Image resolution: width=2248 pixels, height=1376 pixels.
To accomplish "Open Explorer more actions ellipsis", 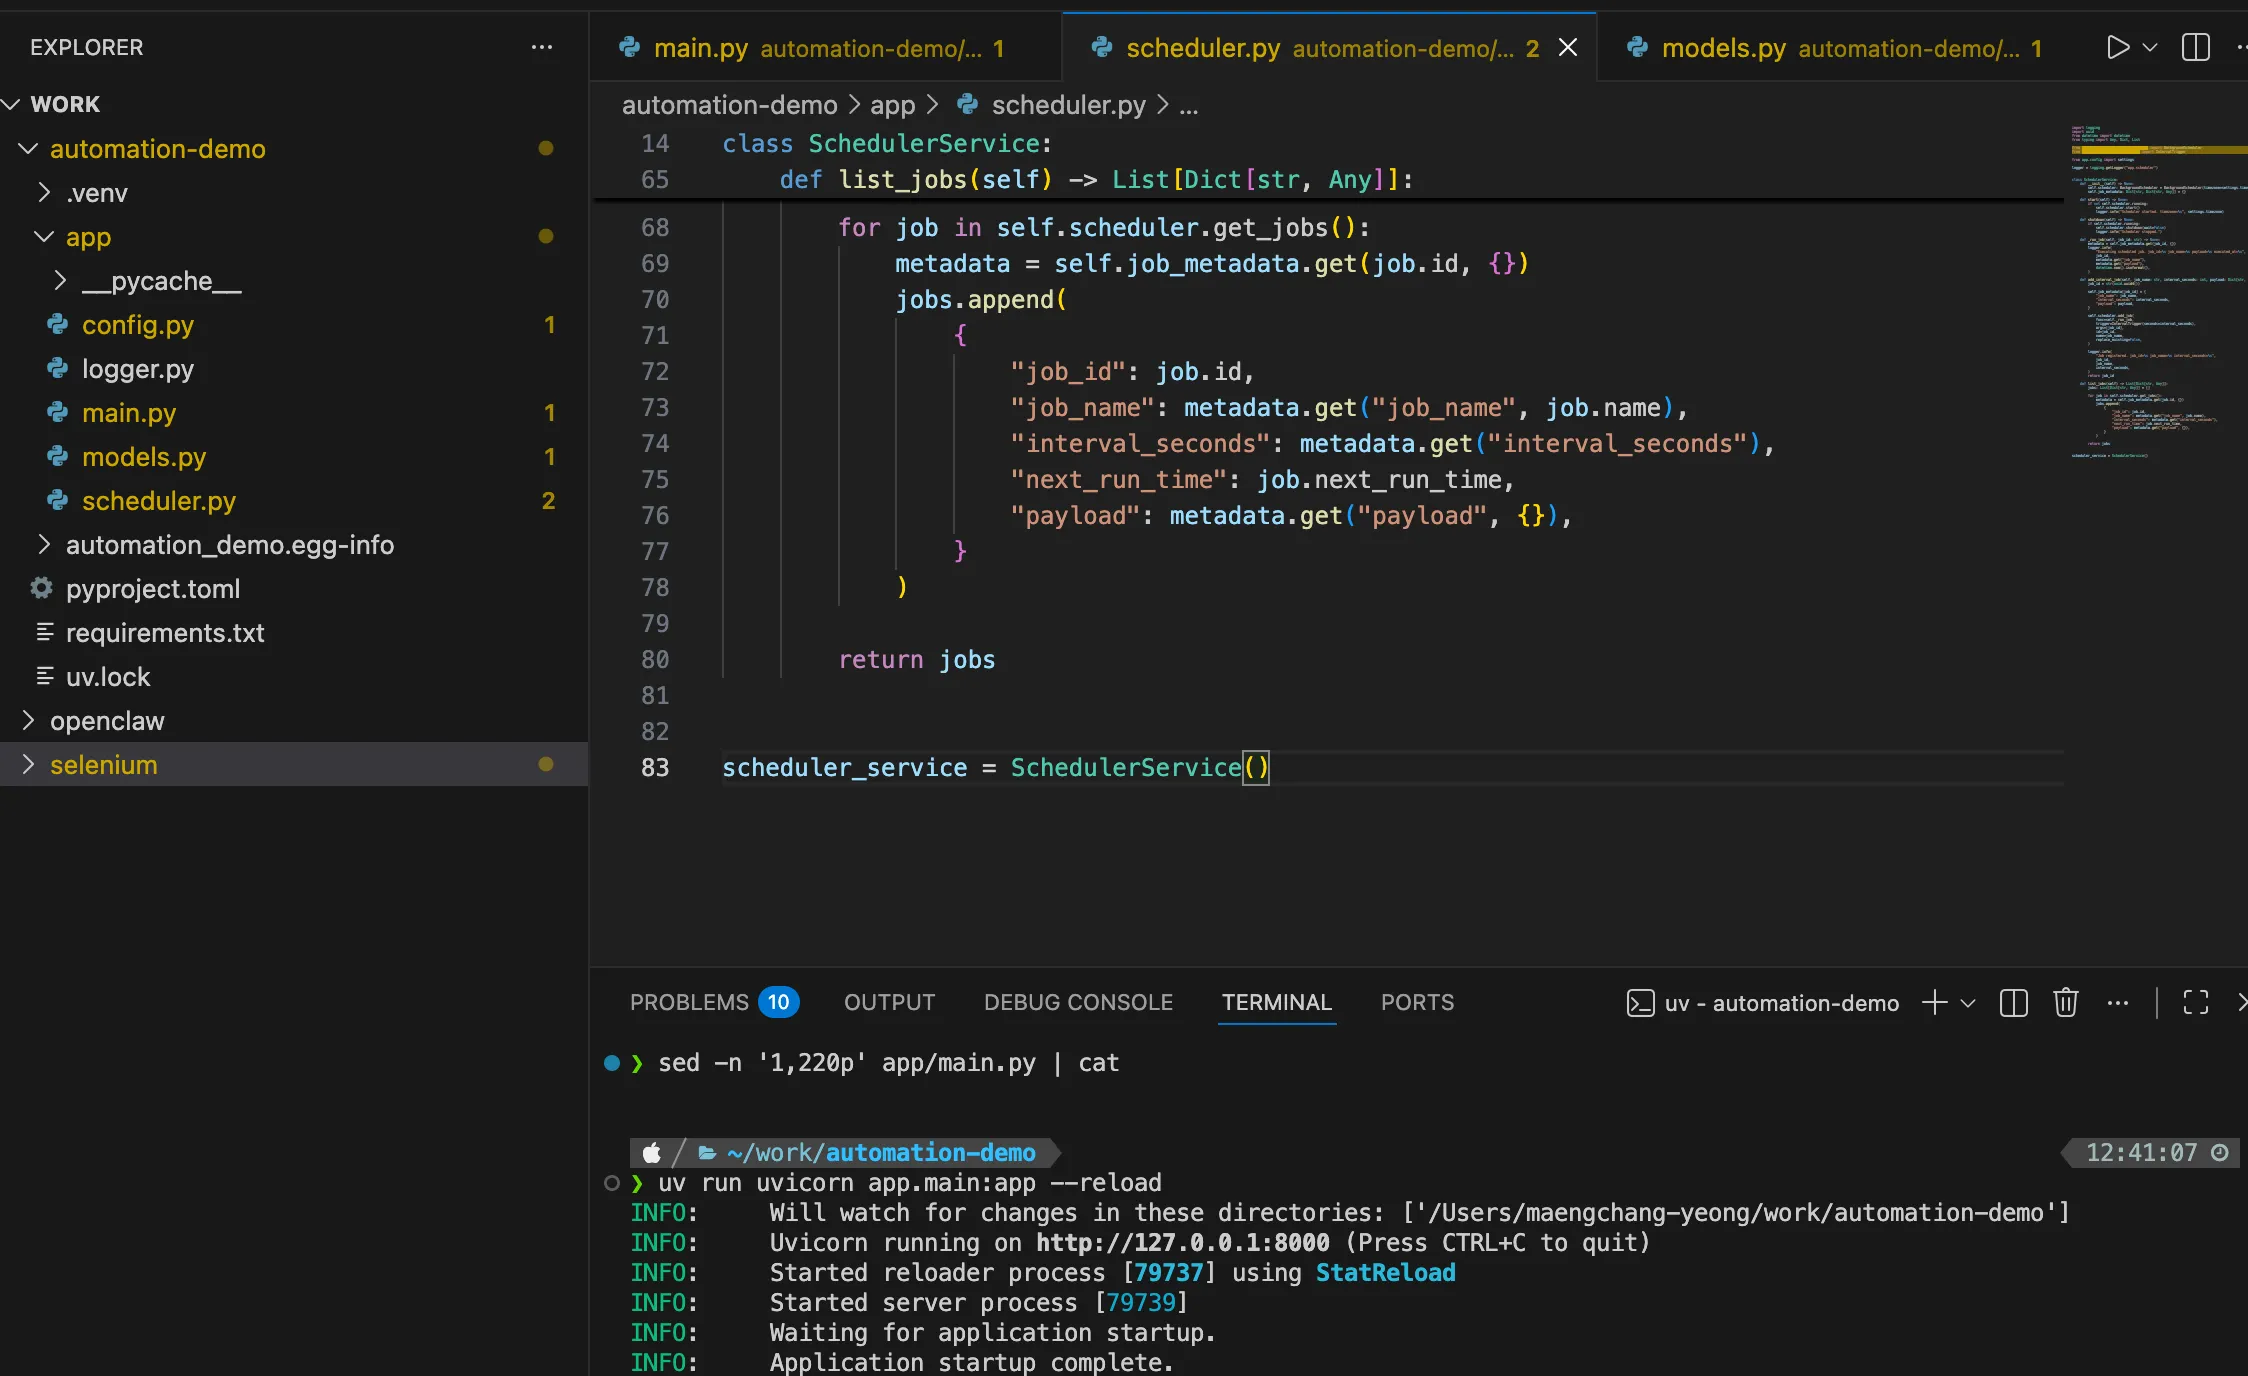I will [x=541, y=47].
